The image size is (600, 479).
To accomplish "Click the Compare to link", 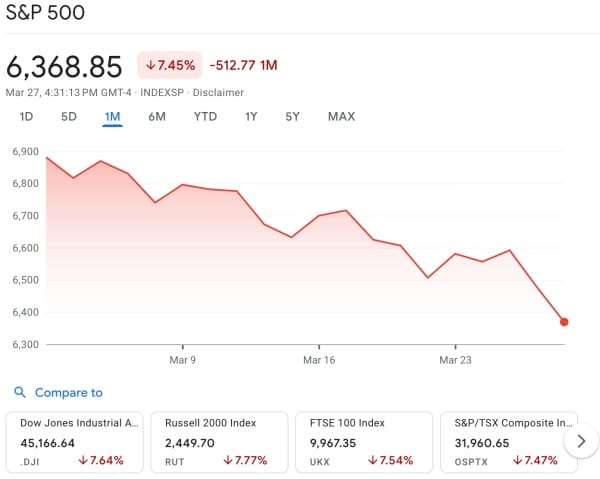I will 68,393.
